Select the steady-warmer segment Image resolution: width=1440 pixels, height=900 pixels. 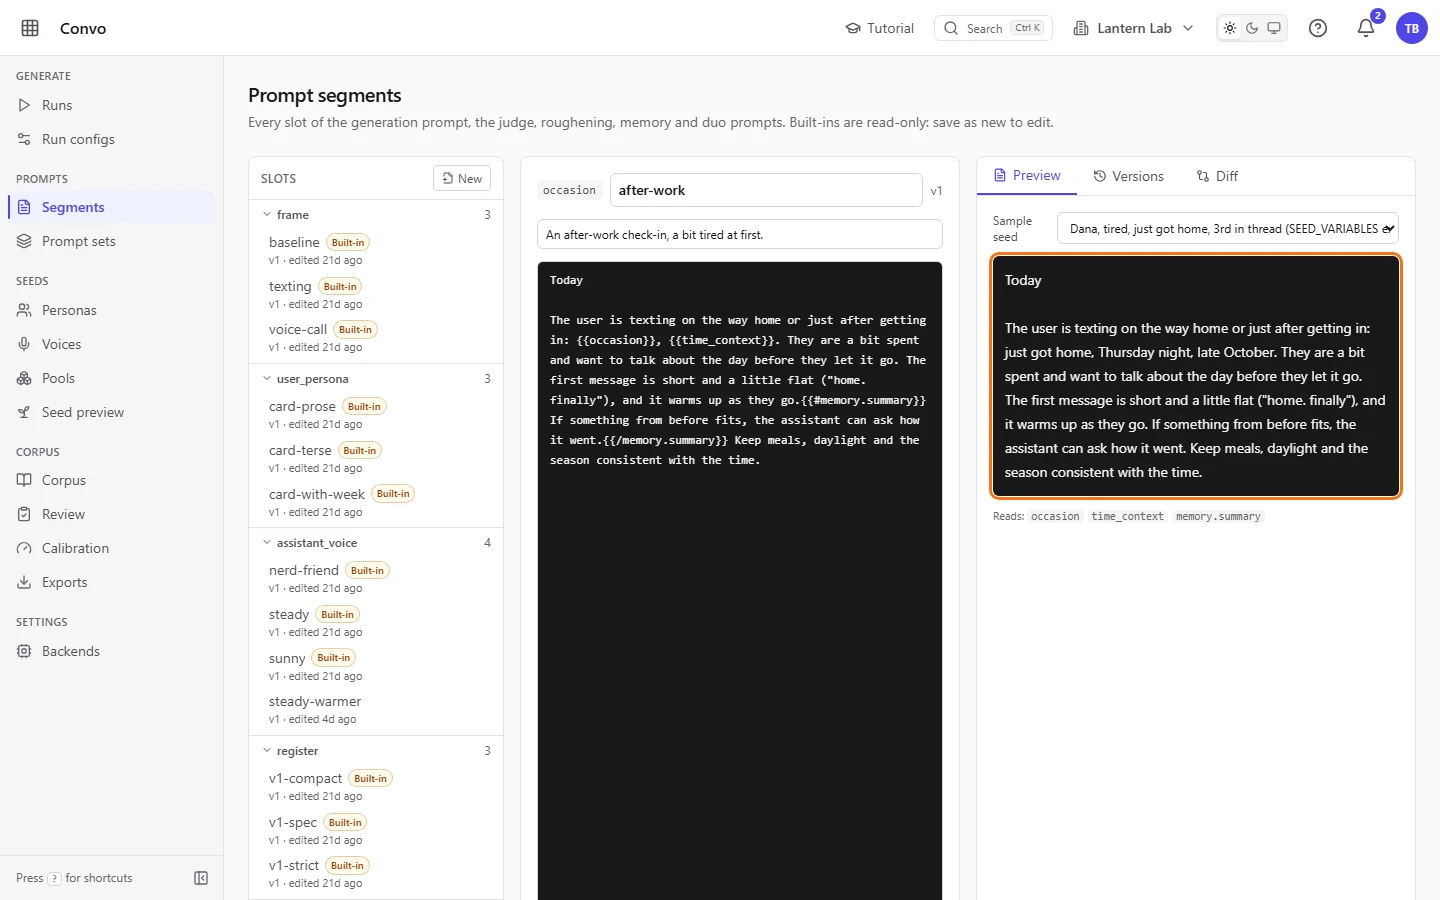click(376, 710)
